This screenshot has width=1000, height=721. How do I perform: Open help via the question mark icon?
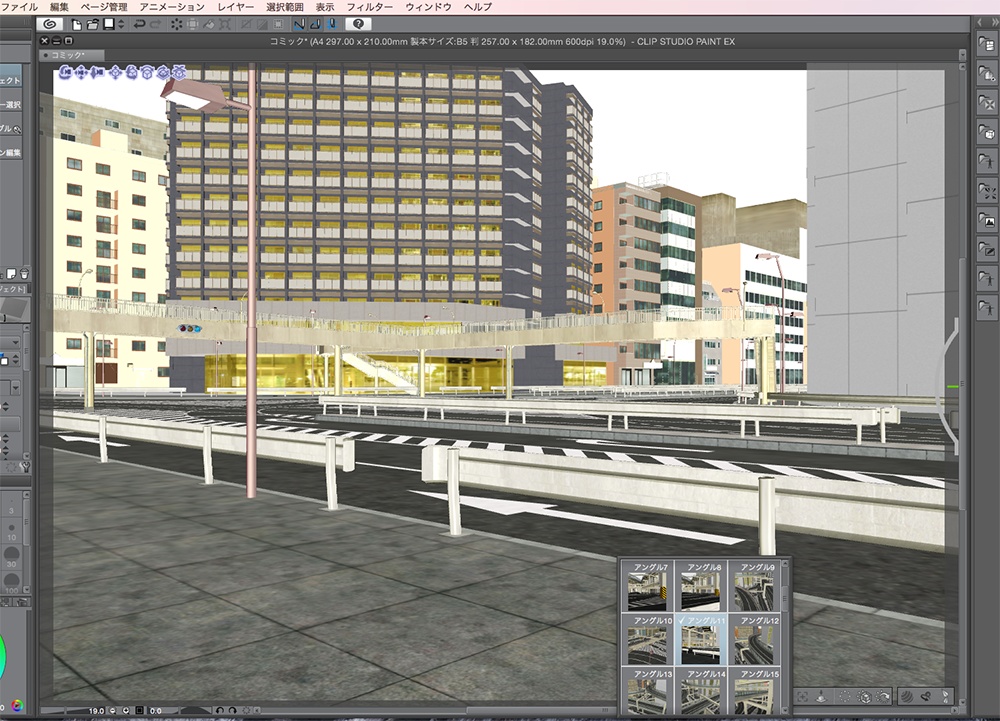coord(356,23)
